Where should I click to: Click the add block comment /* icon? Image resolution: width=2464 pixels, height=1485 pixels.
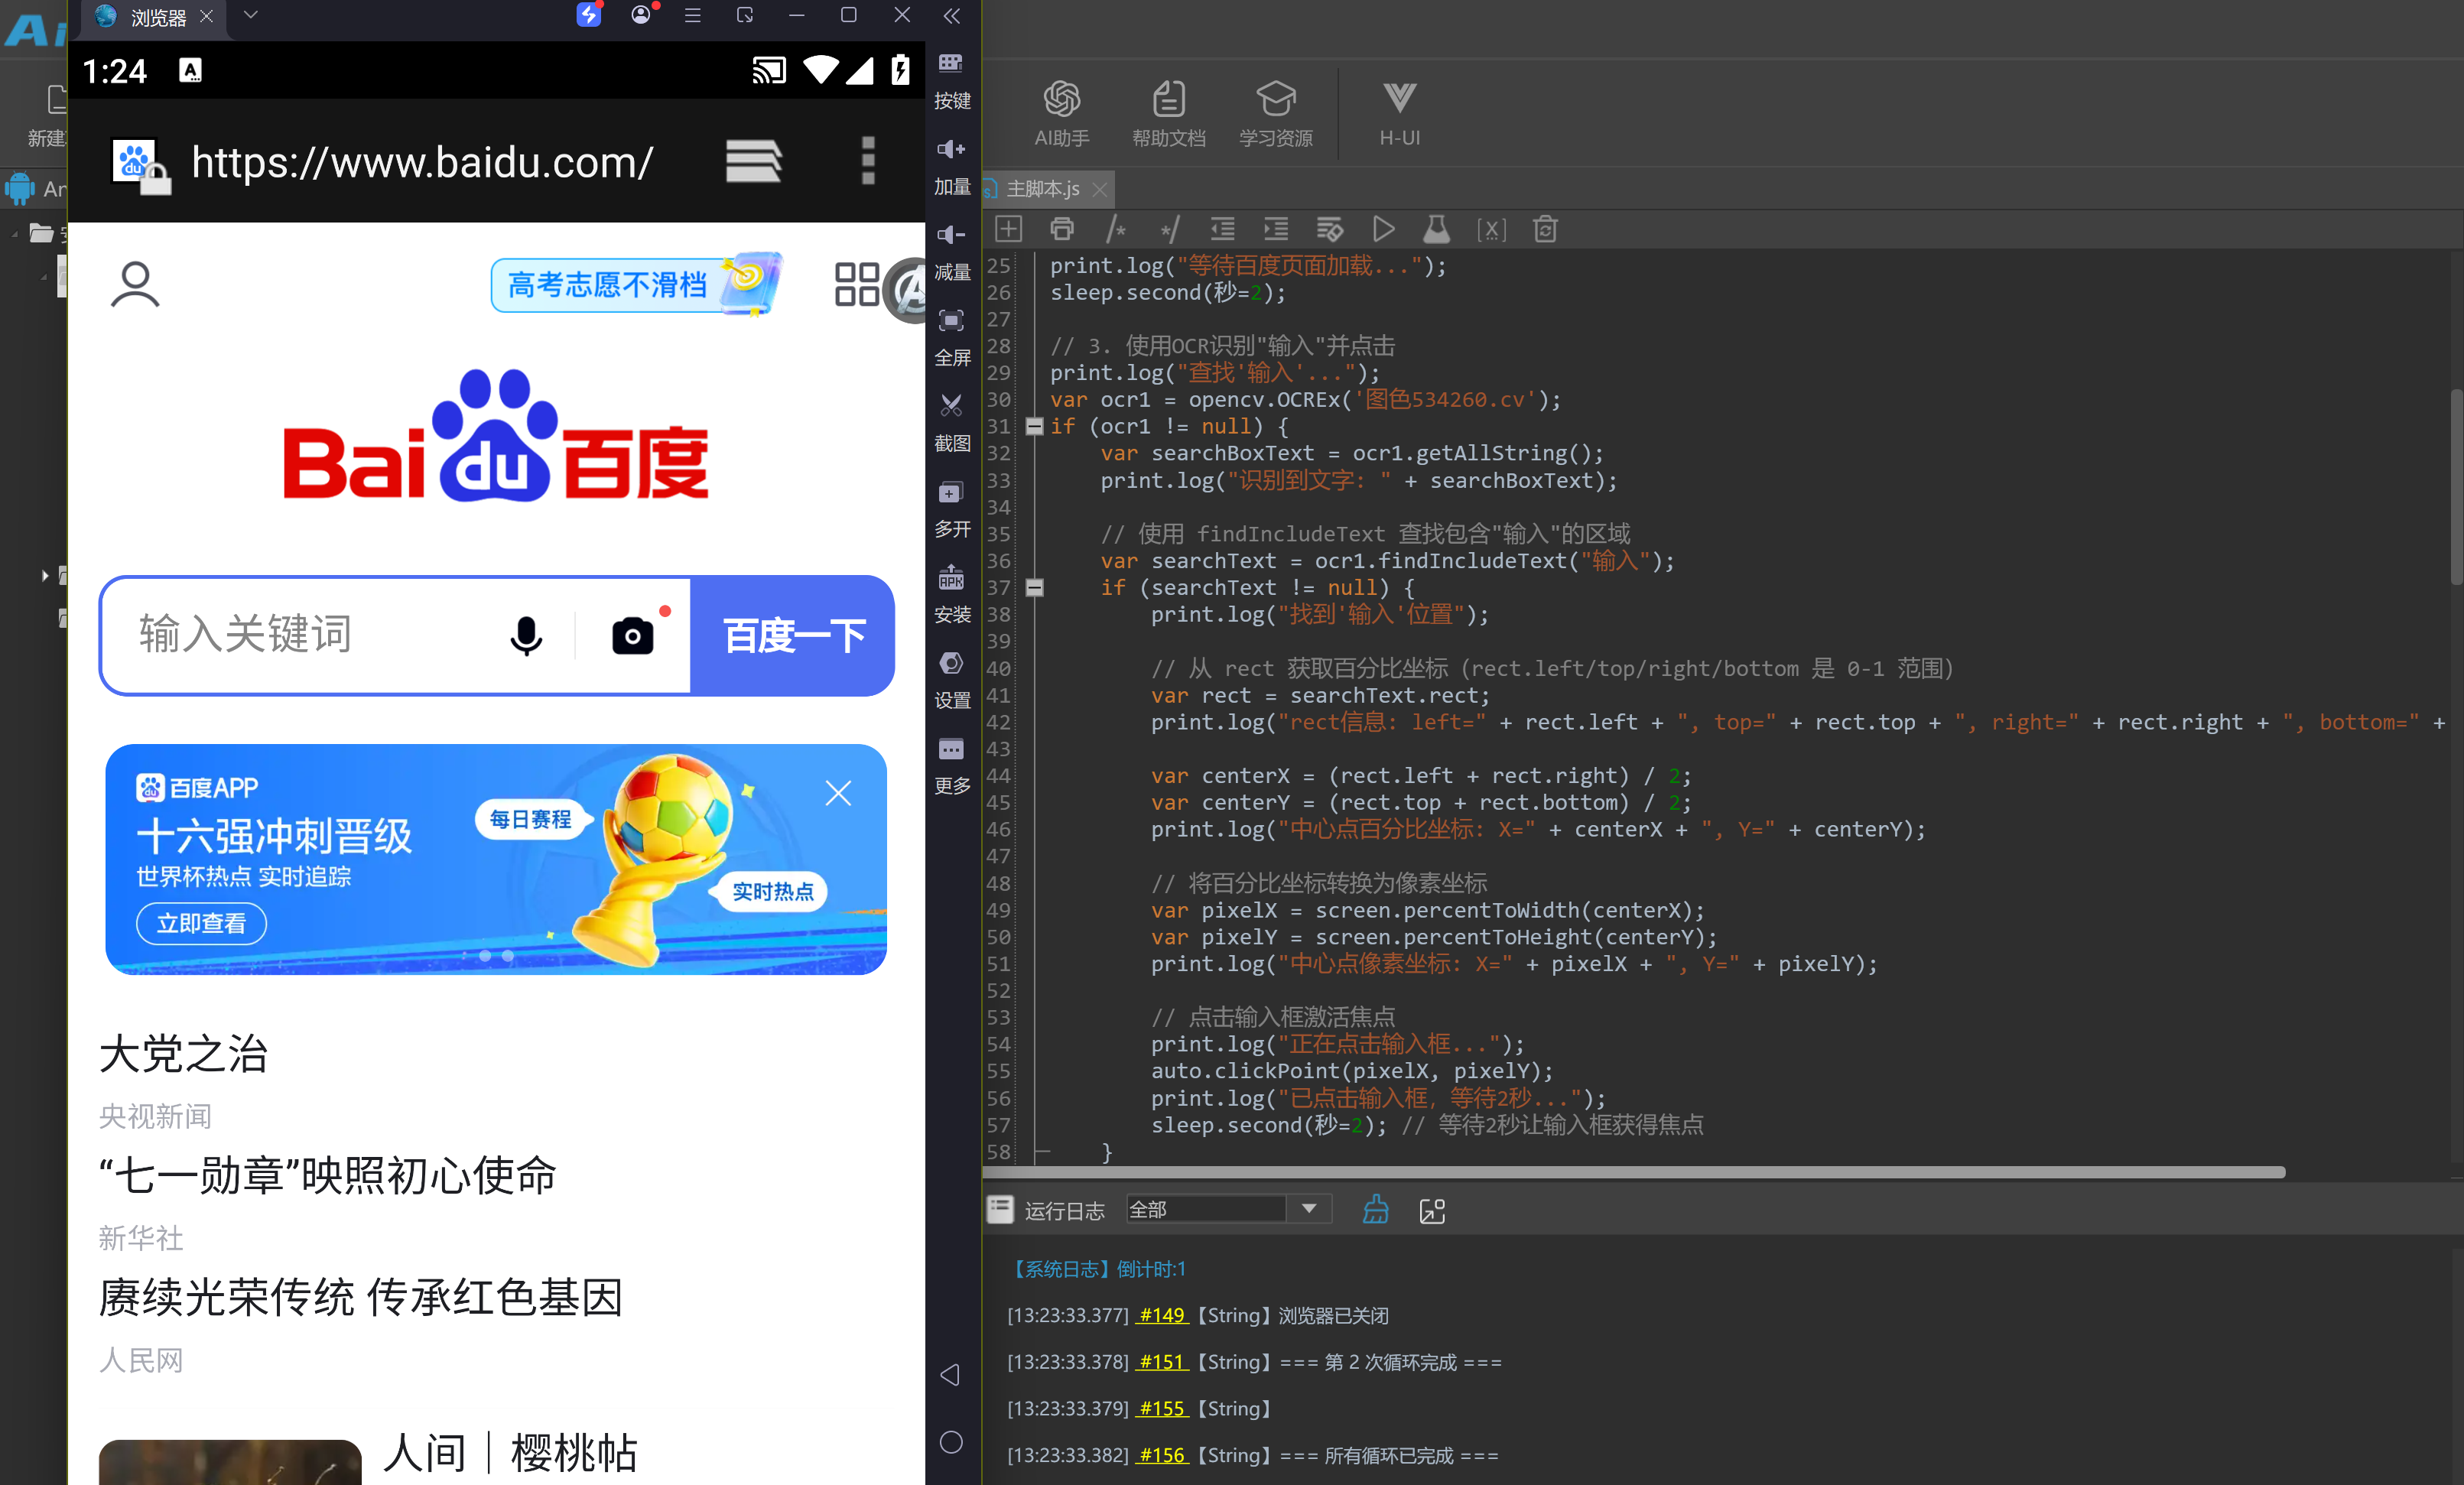point(1115,229)
